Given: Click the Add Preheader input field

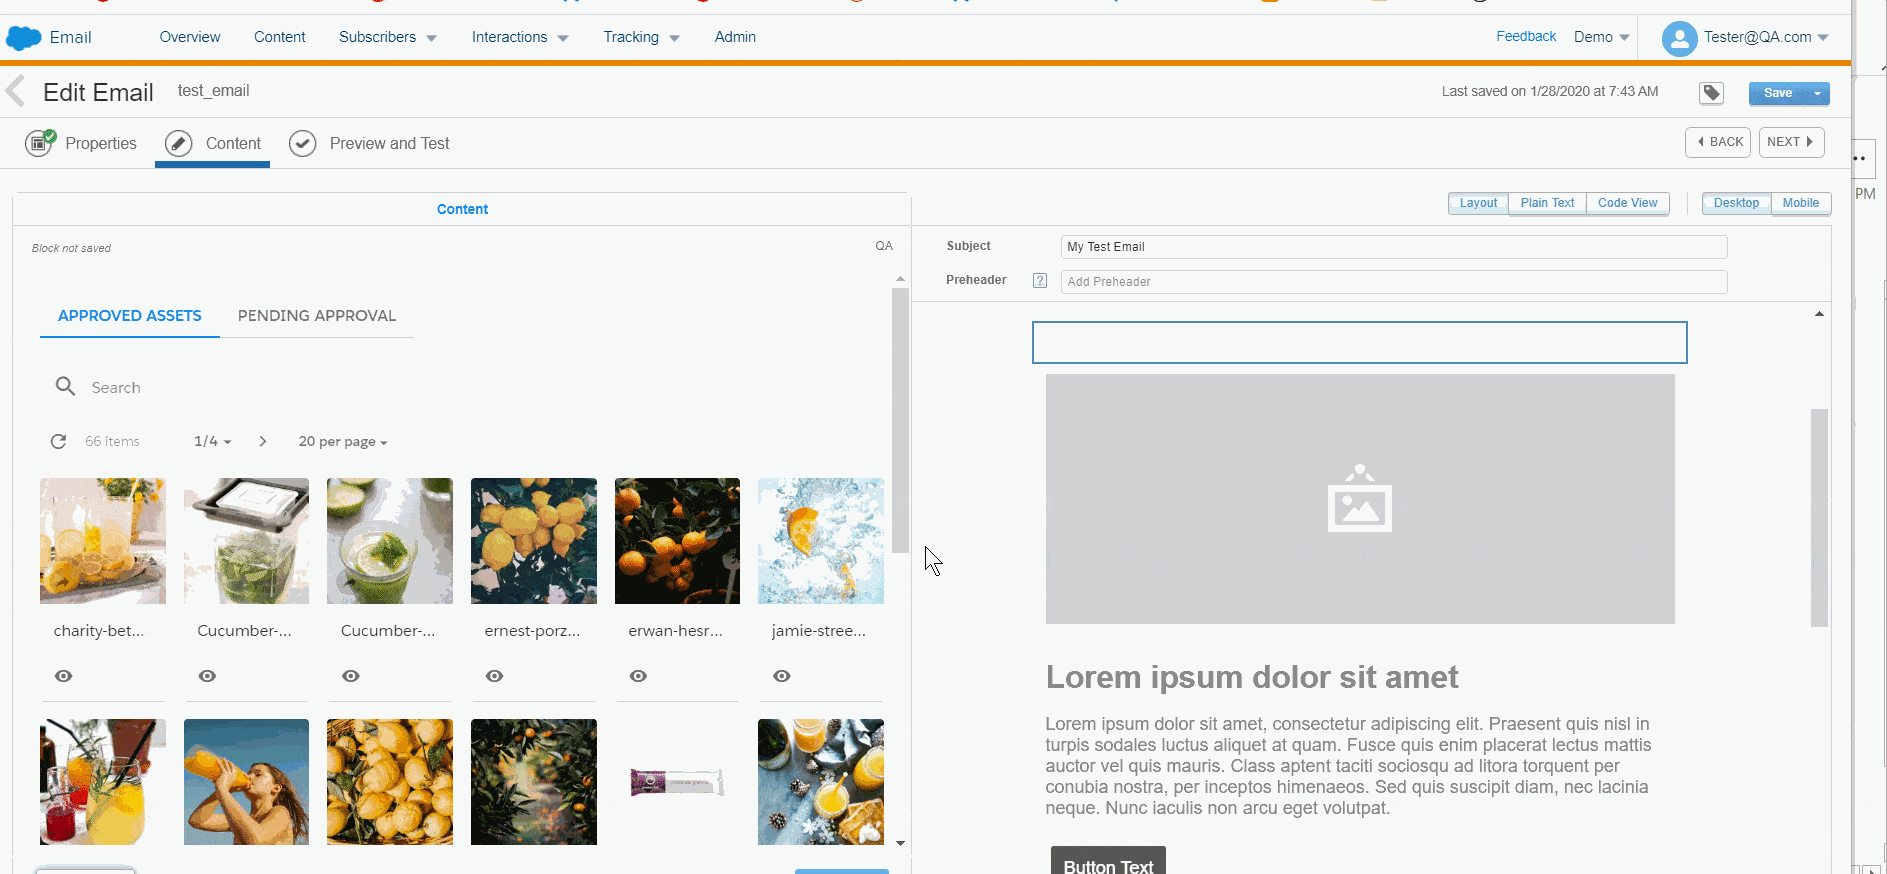Looking at the screenshot, I should coord(1394,282).
